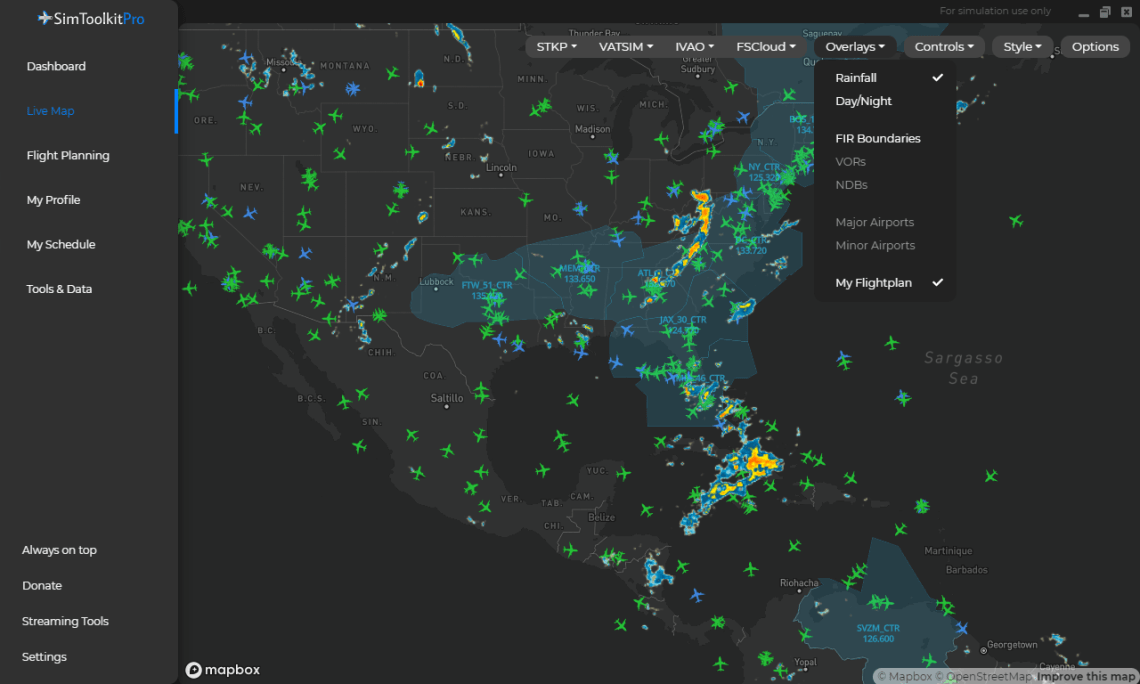Open the Style dropdown
1140x684 pixels.
pos(1022,47)
